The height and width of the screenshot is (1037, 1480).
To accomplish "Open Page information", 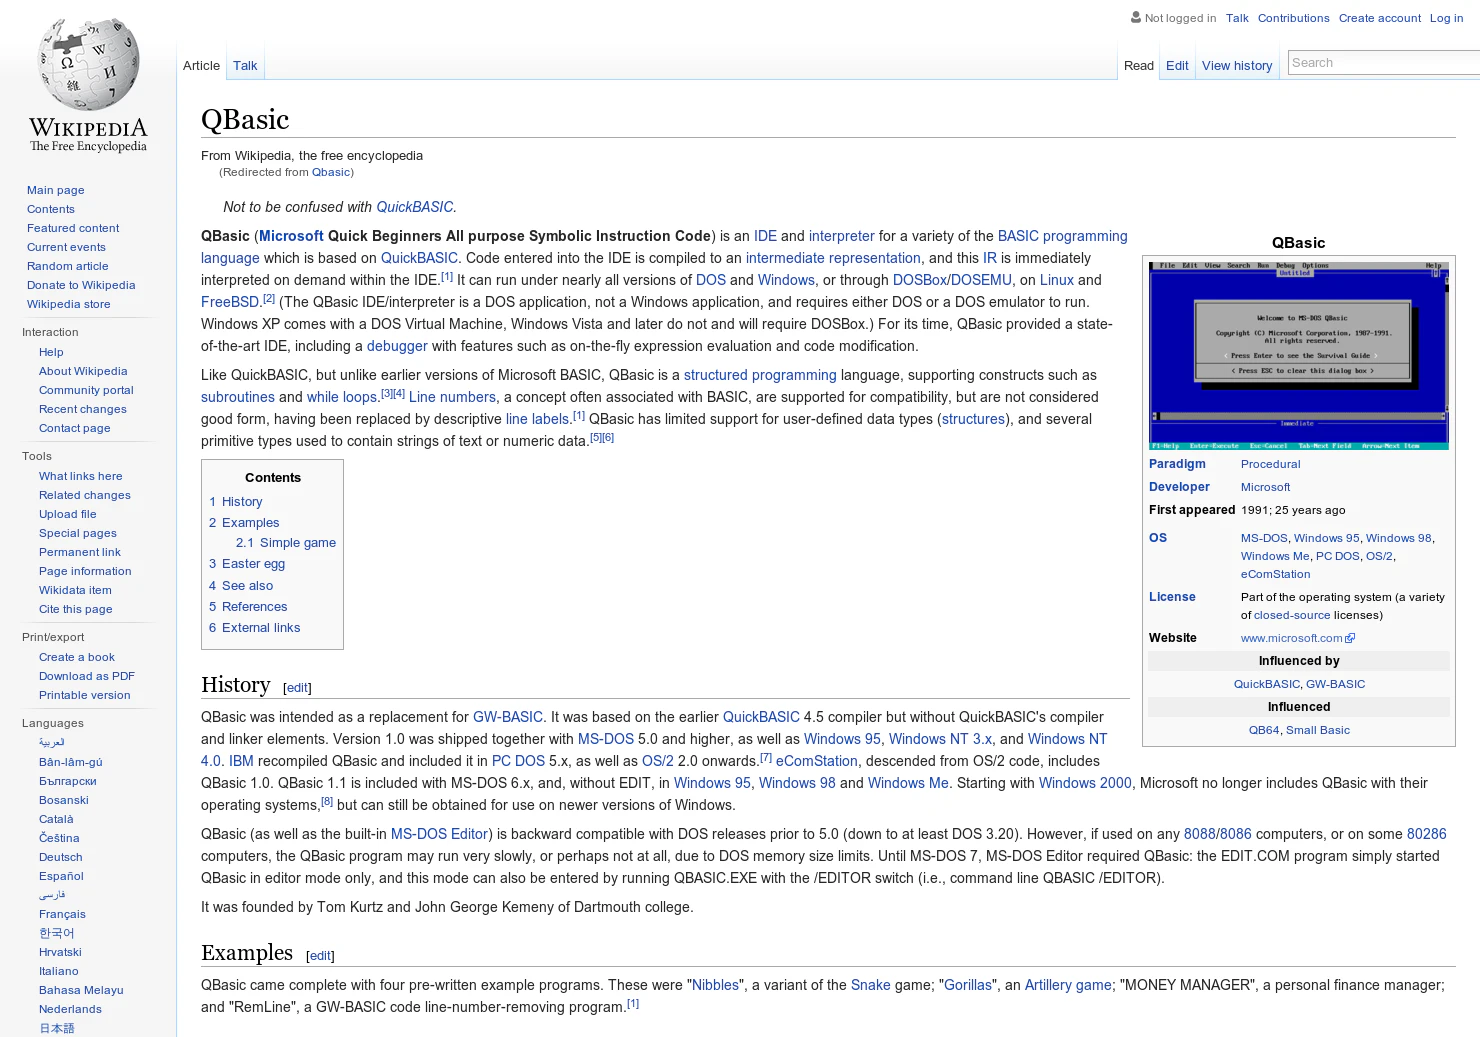I will pyautogui.click(x=85, y=571).
